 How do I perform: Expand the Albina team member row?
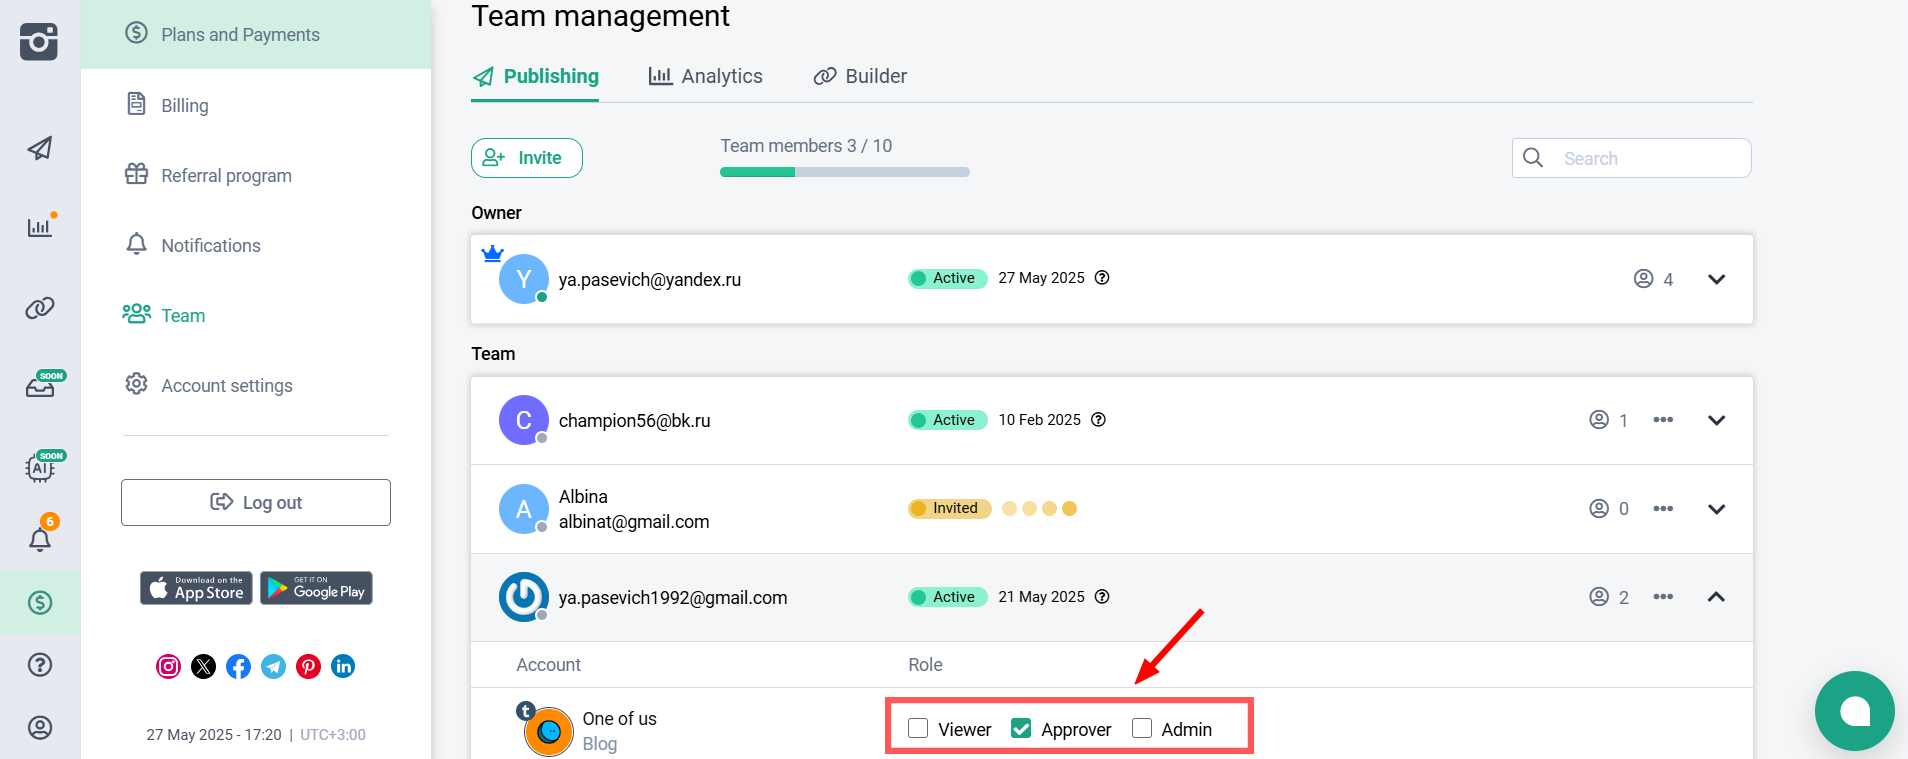point(1716,509)
